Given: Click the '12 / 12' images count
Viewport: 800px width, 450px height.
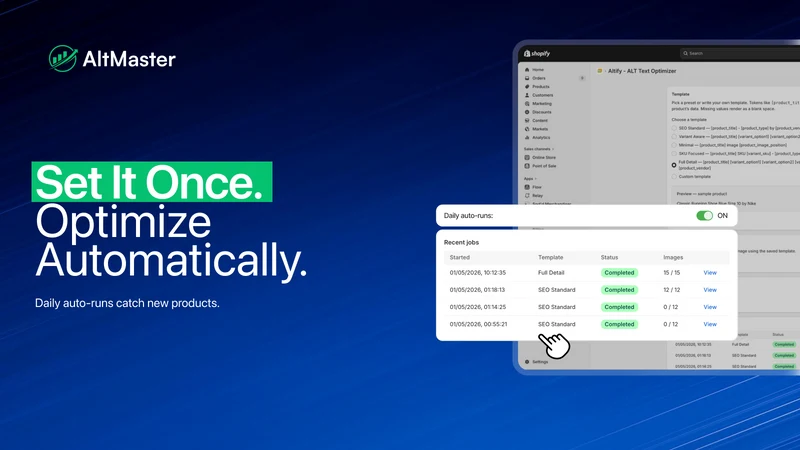Looking at the screenshot, I should point(671,290).
